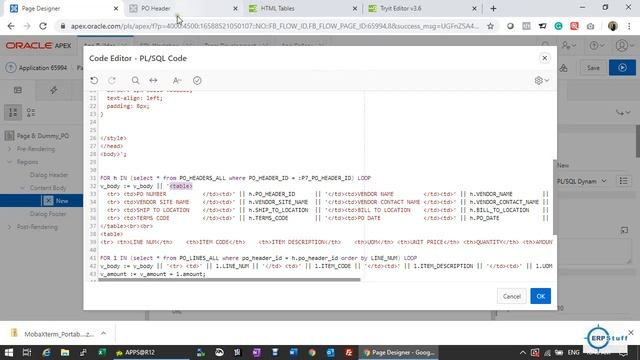Image resolution: width=640 pixels, height=360 pixels.
Task: Run page using the blue play button
Action: click(x=622, y=68)
